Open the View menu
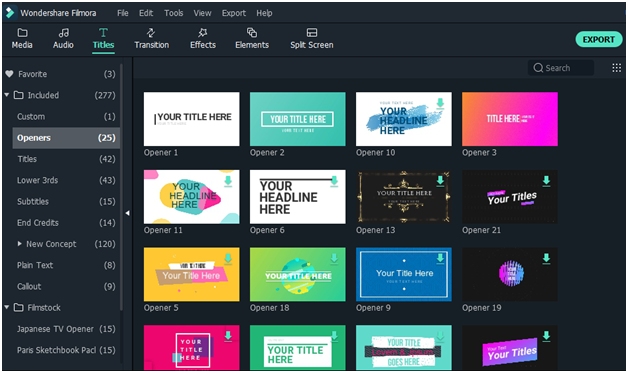This screenshot has width=628, height=373. point(202,13)
